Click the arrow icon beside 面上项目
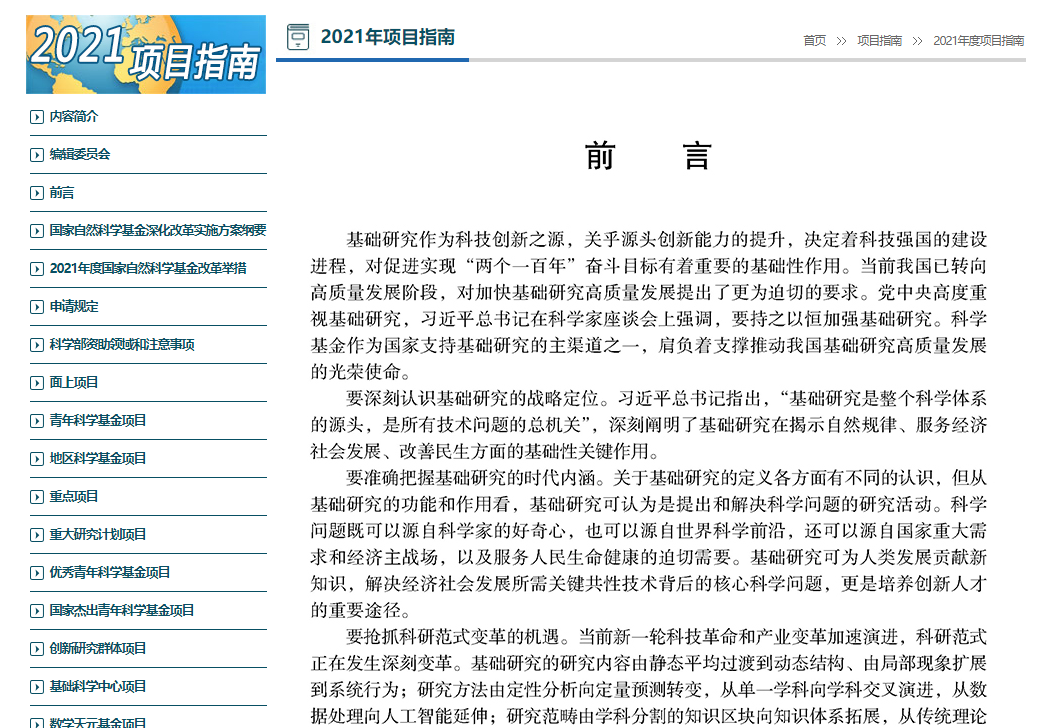The width and height of the screenshot is (1046, 728). pos(37,384)
